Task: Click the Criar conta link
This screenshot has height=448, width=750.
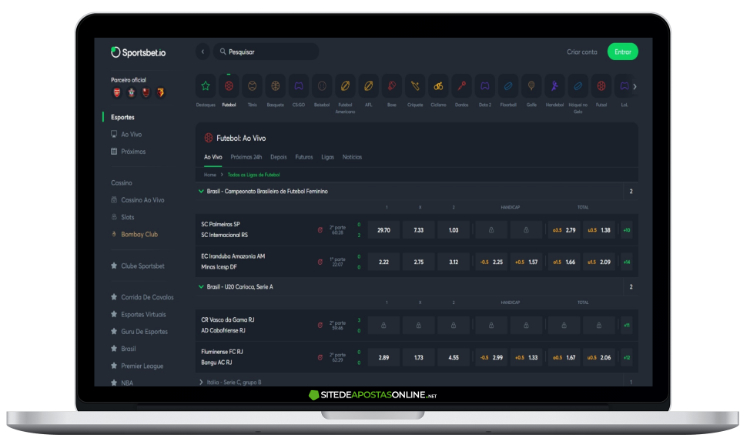Action: (x=582, y=52)
